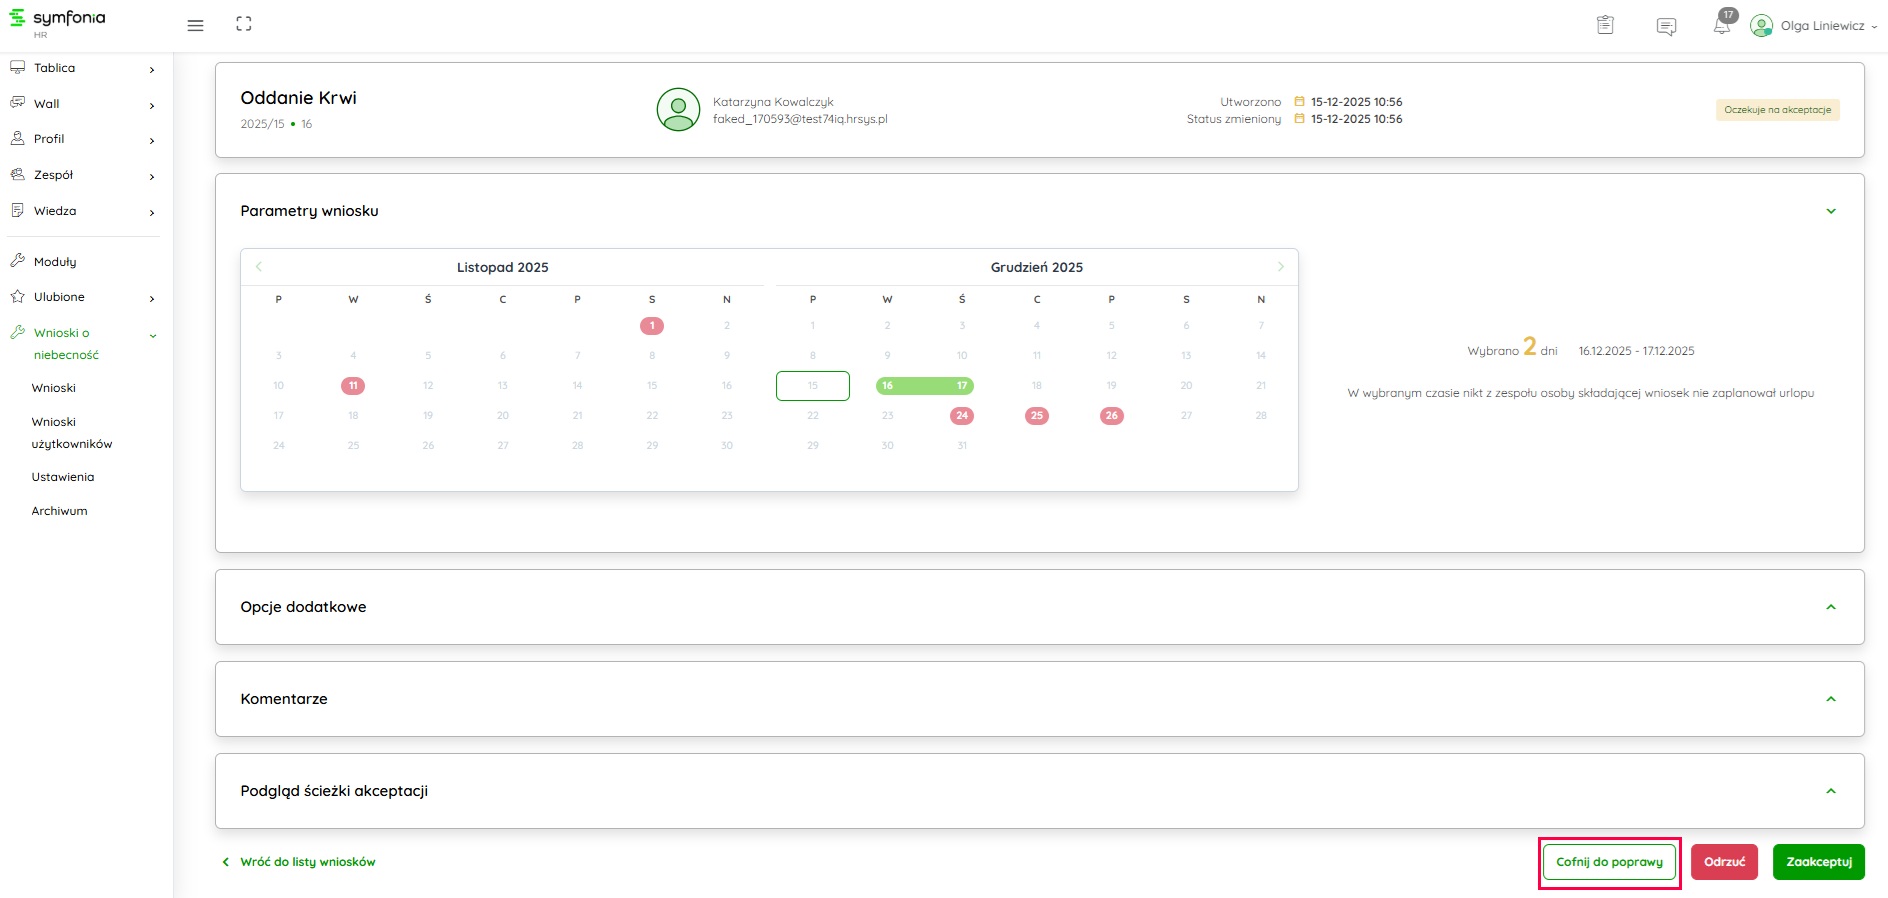Viewport: 1888px width, 898px height.
Task: Open the clipboard tasks icon in header
Action: 1605,26
